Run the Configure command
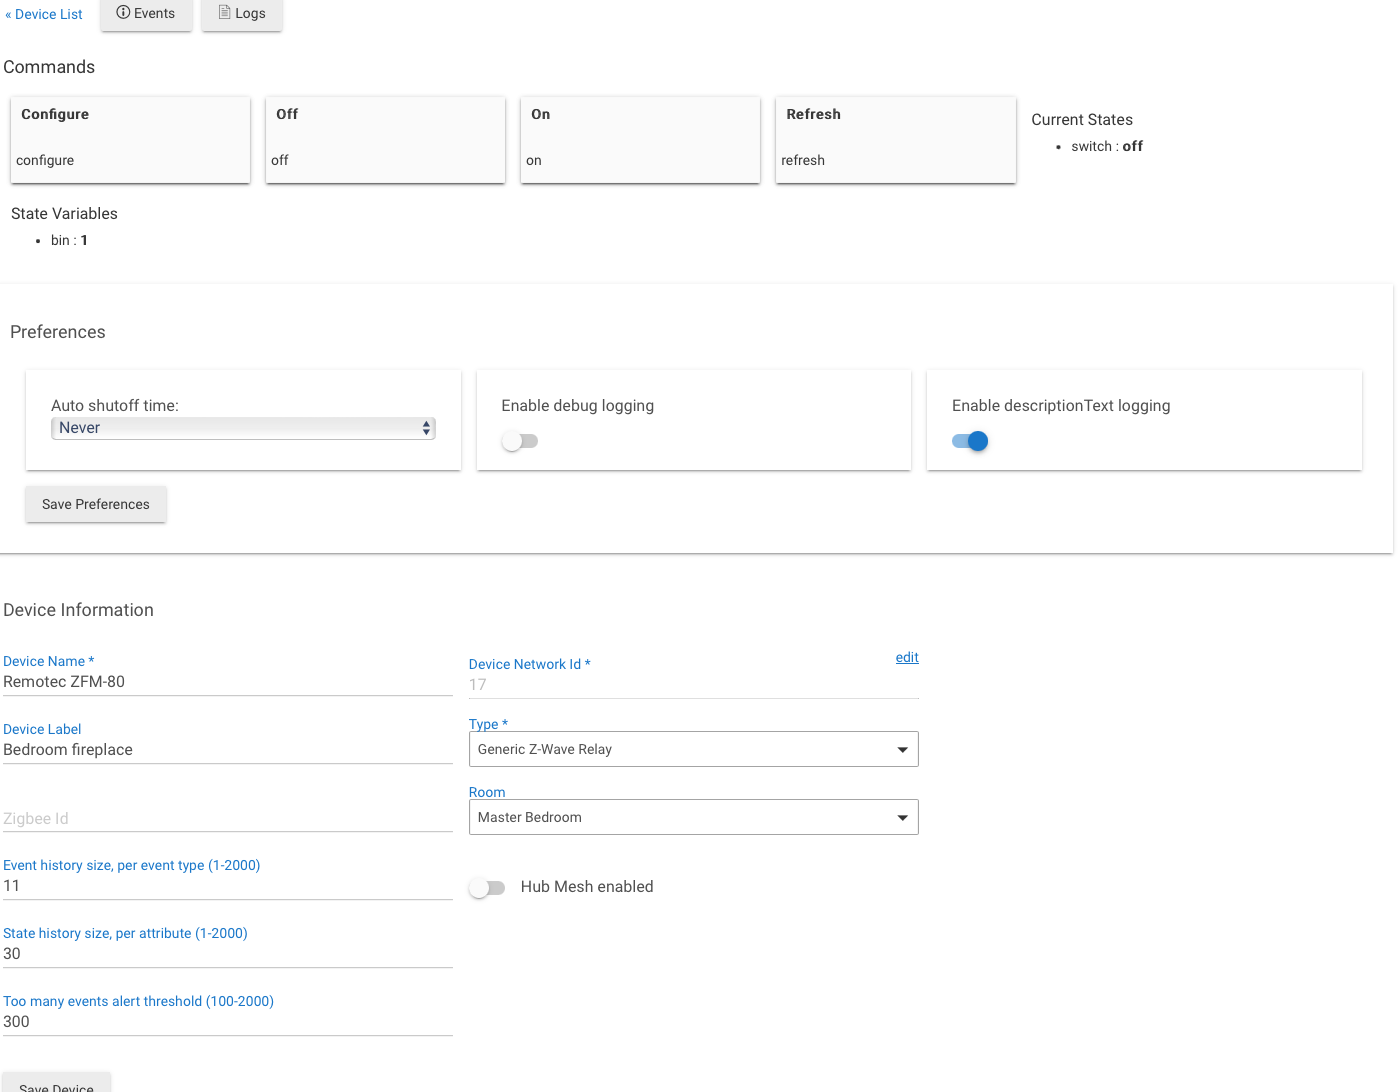This screenshot has height=1092, width=1400. [130, 139]
